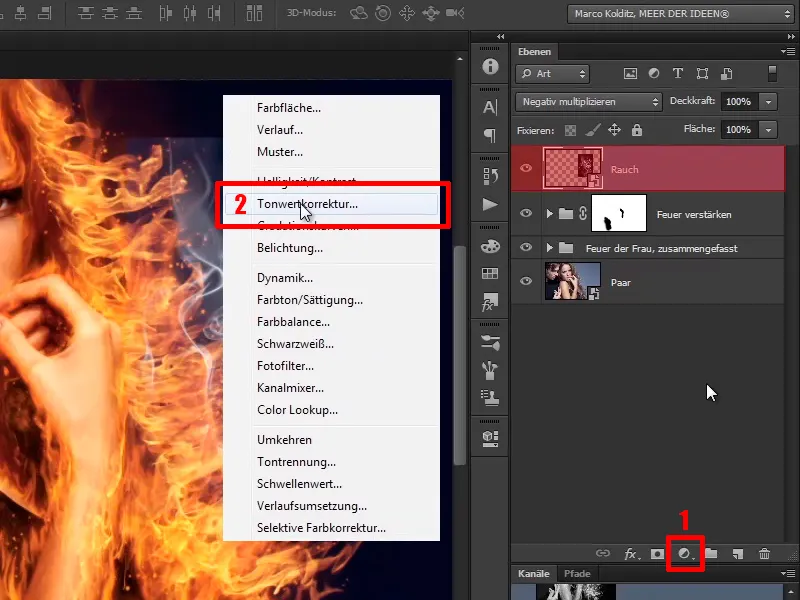Expand the Feuer der Frau group
Screen dimensions: 800x600
pyautogui.click(x=549, y=248)
